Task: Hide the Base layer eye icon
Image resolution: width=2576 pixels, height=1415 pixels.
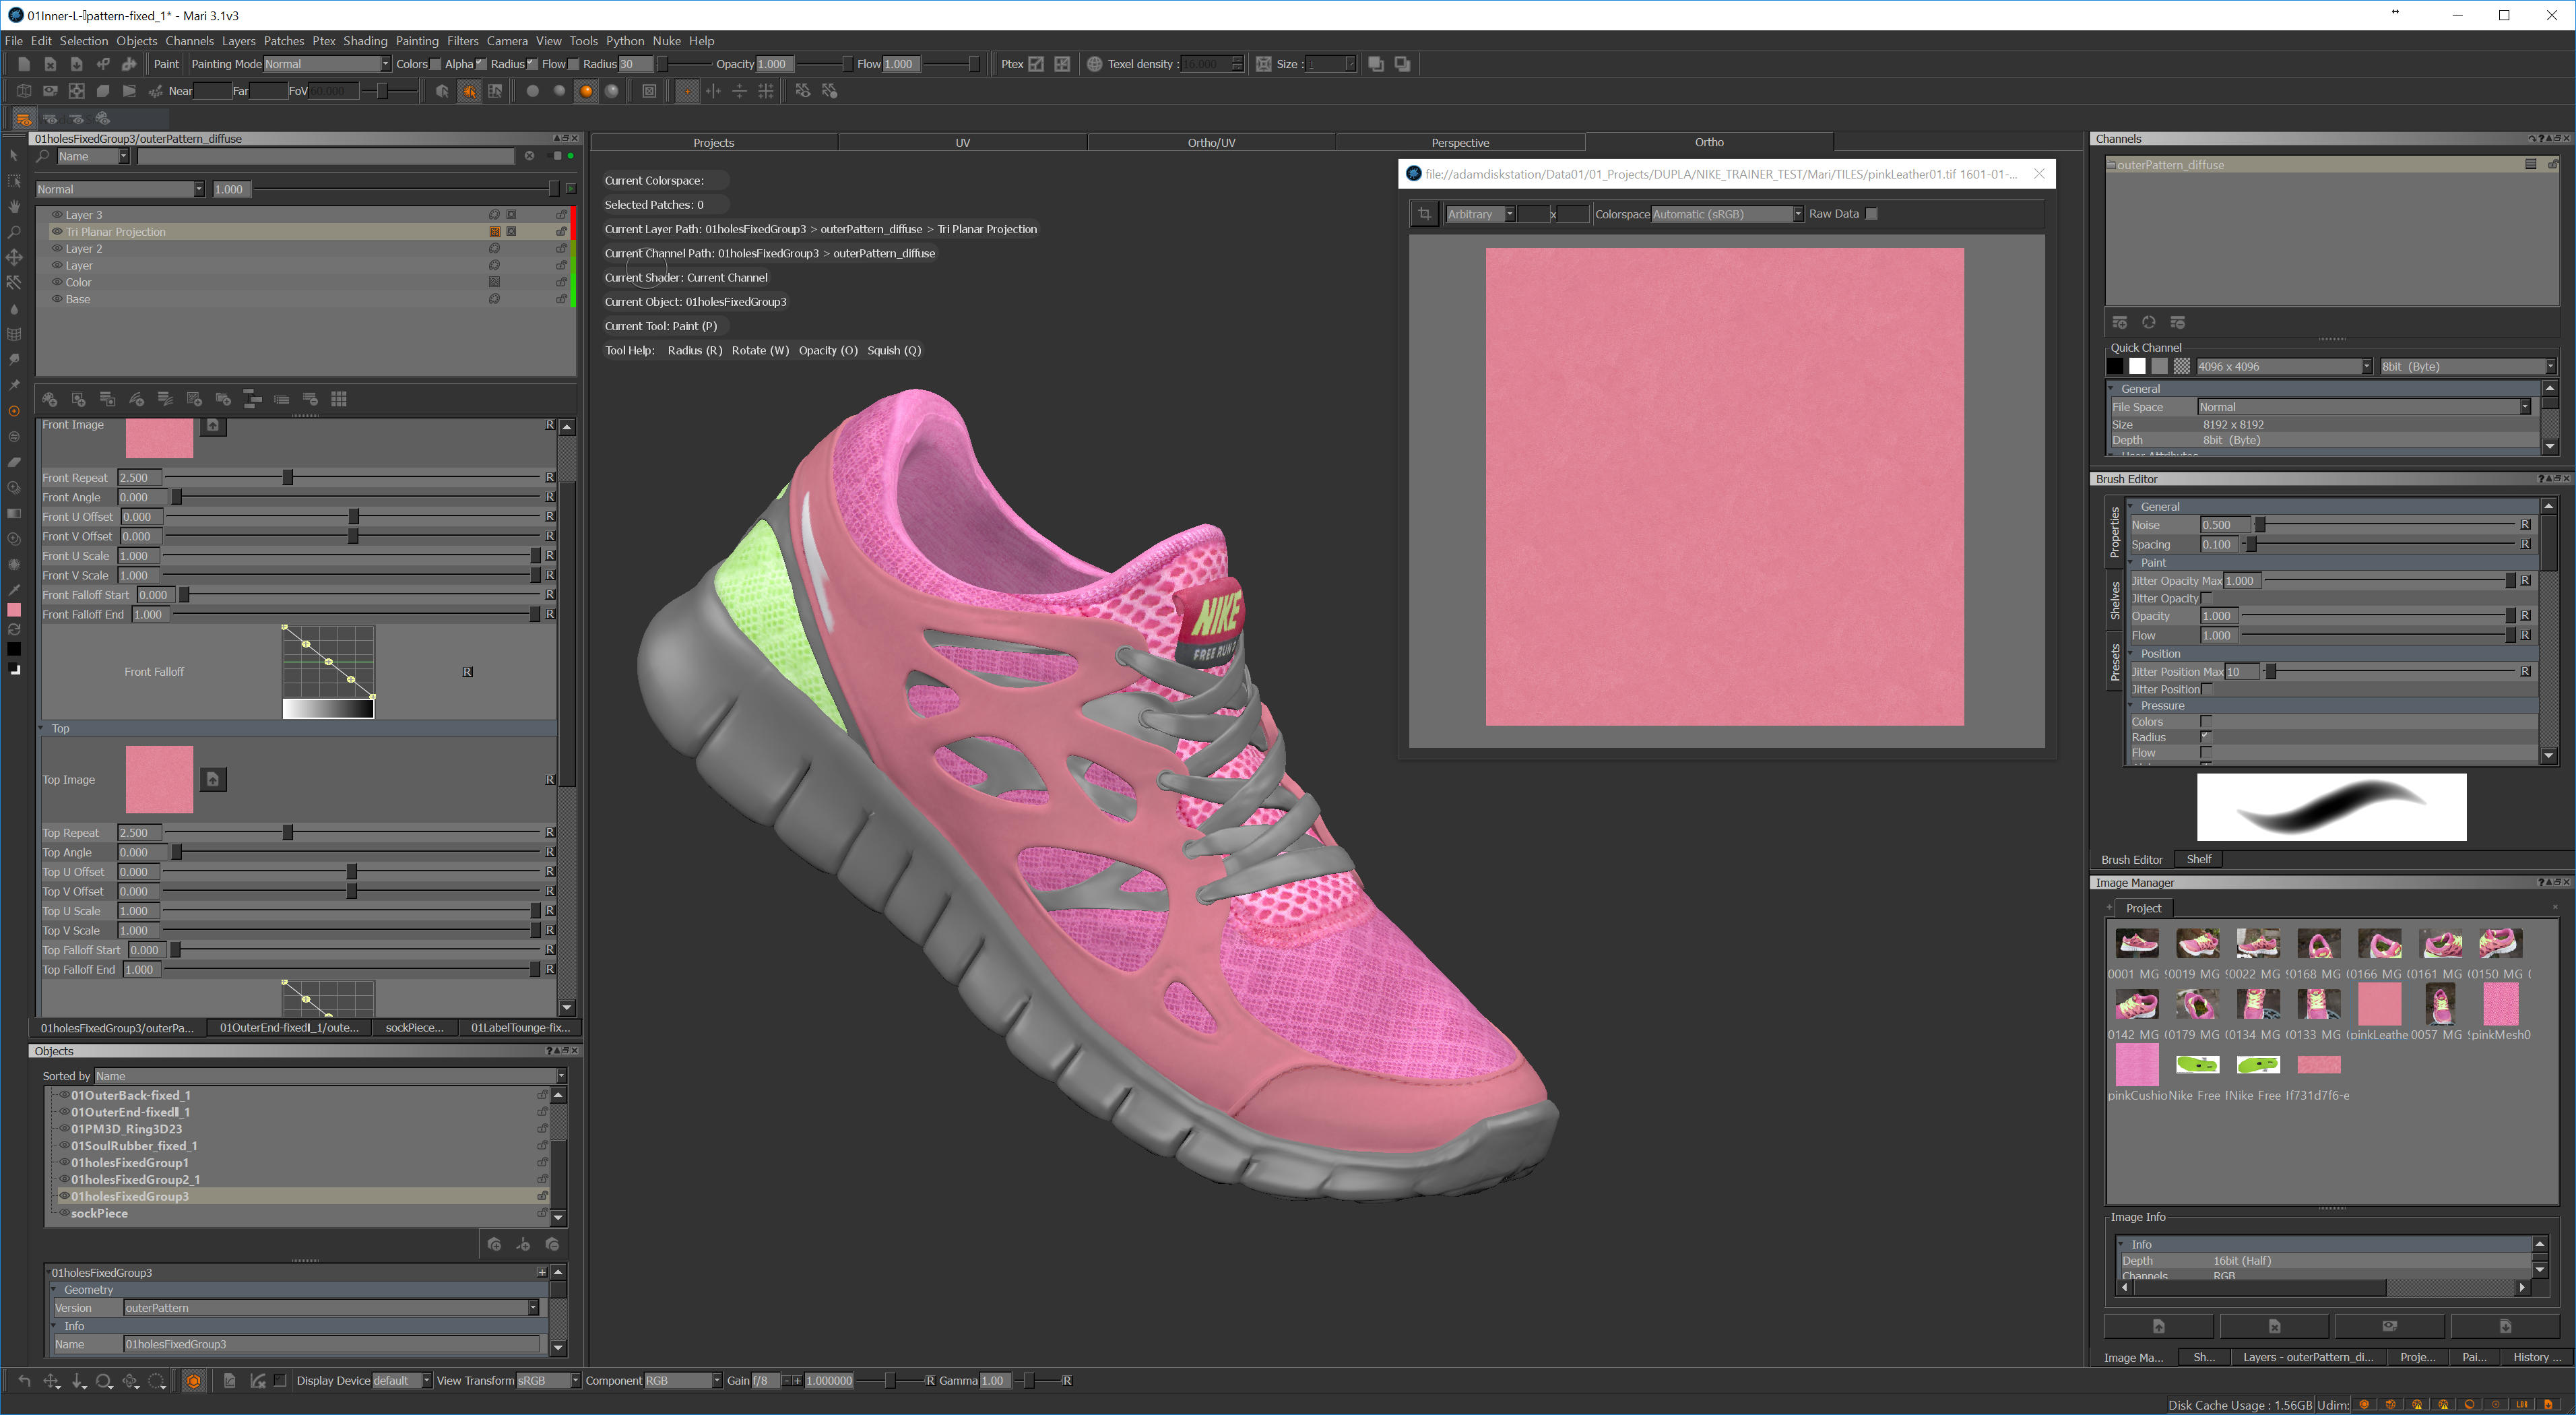Action: point(57,299)
